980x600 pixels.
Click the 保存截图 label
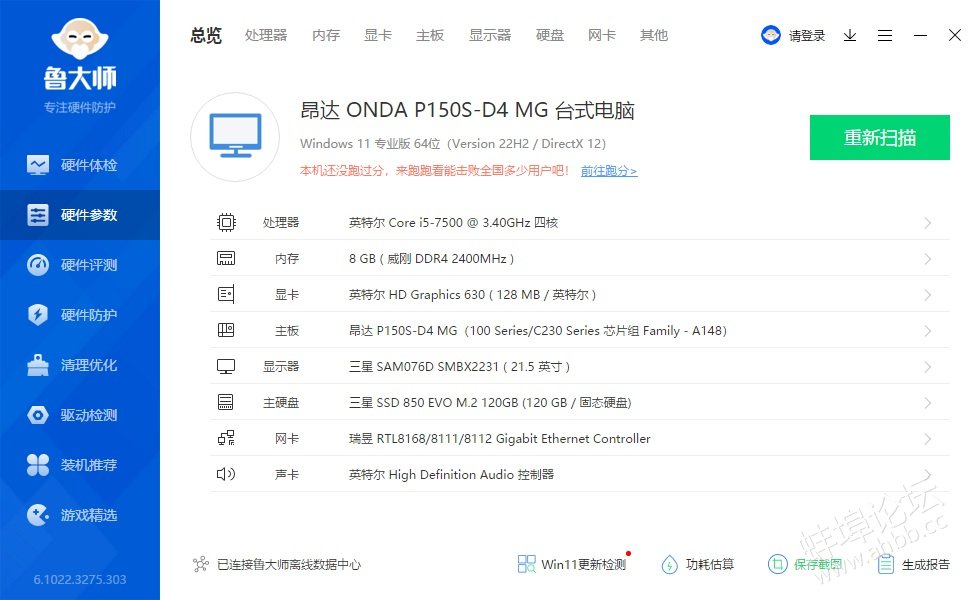click(818, 564)
